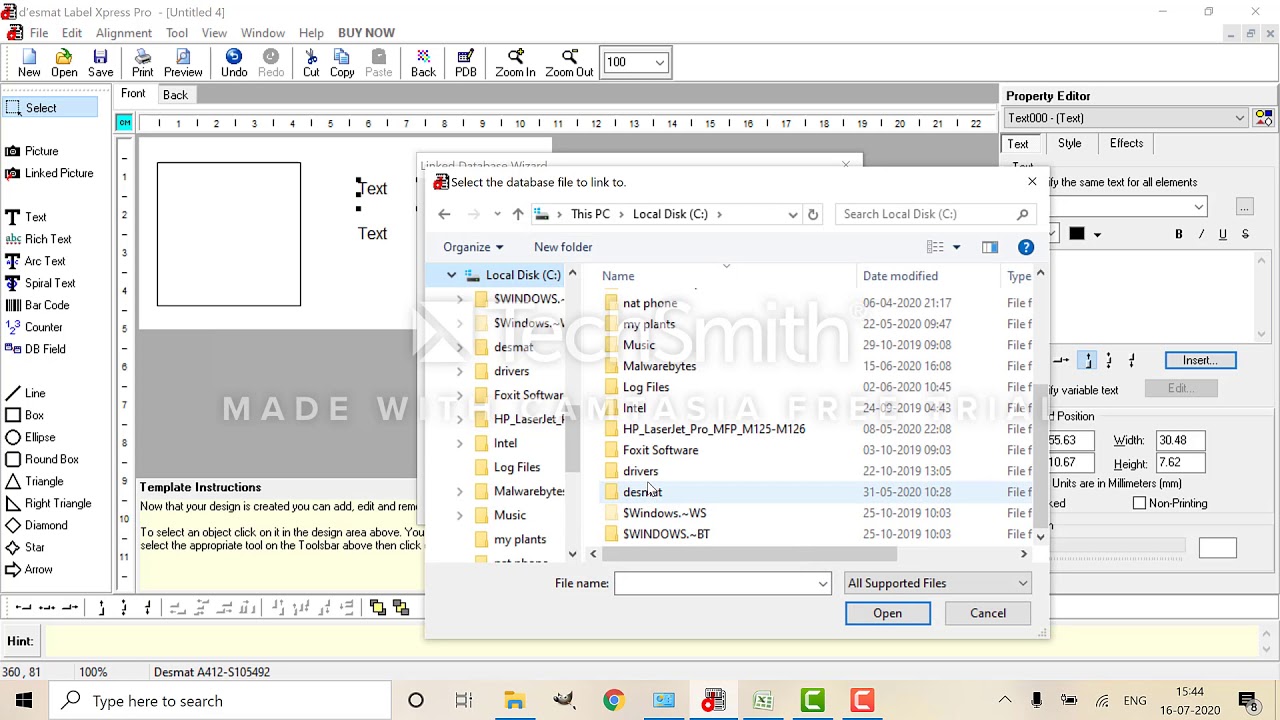Image resolution: width=1280 pixels, height=720 pixels.
Task: Click the BUY NOW menu link
Action: coord(366,33)
